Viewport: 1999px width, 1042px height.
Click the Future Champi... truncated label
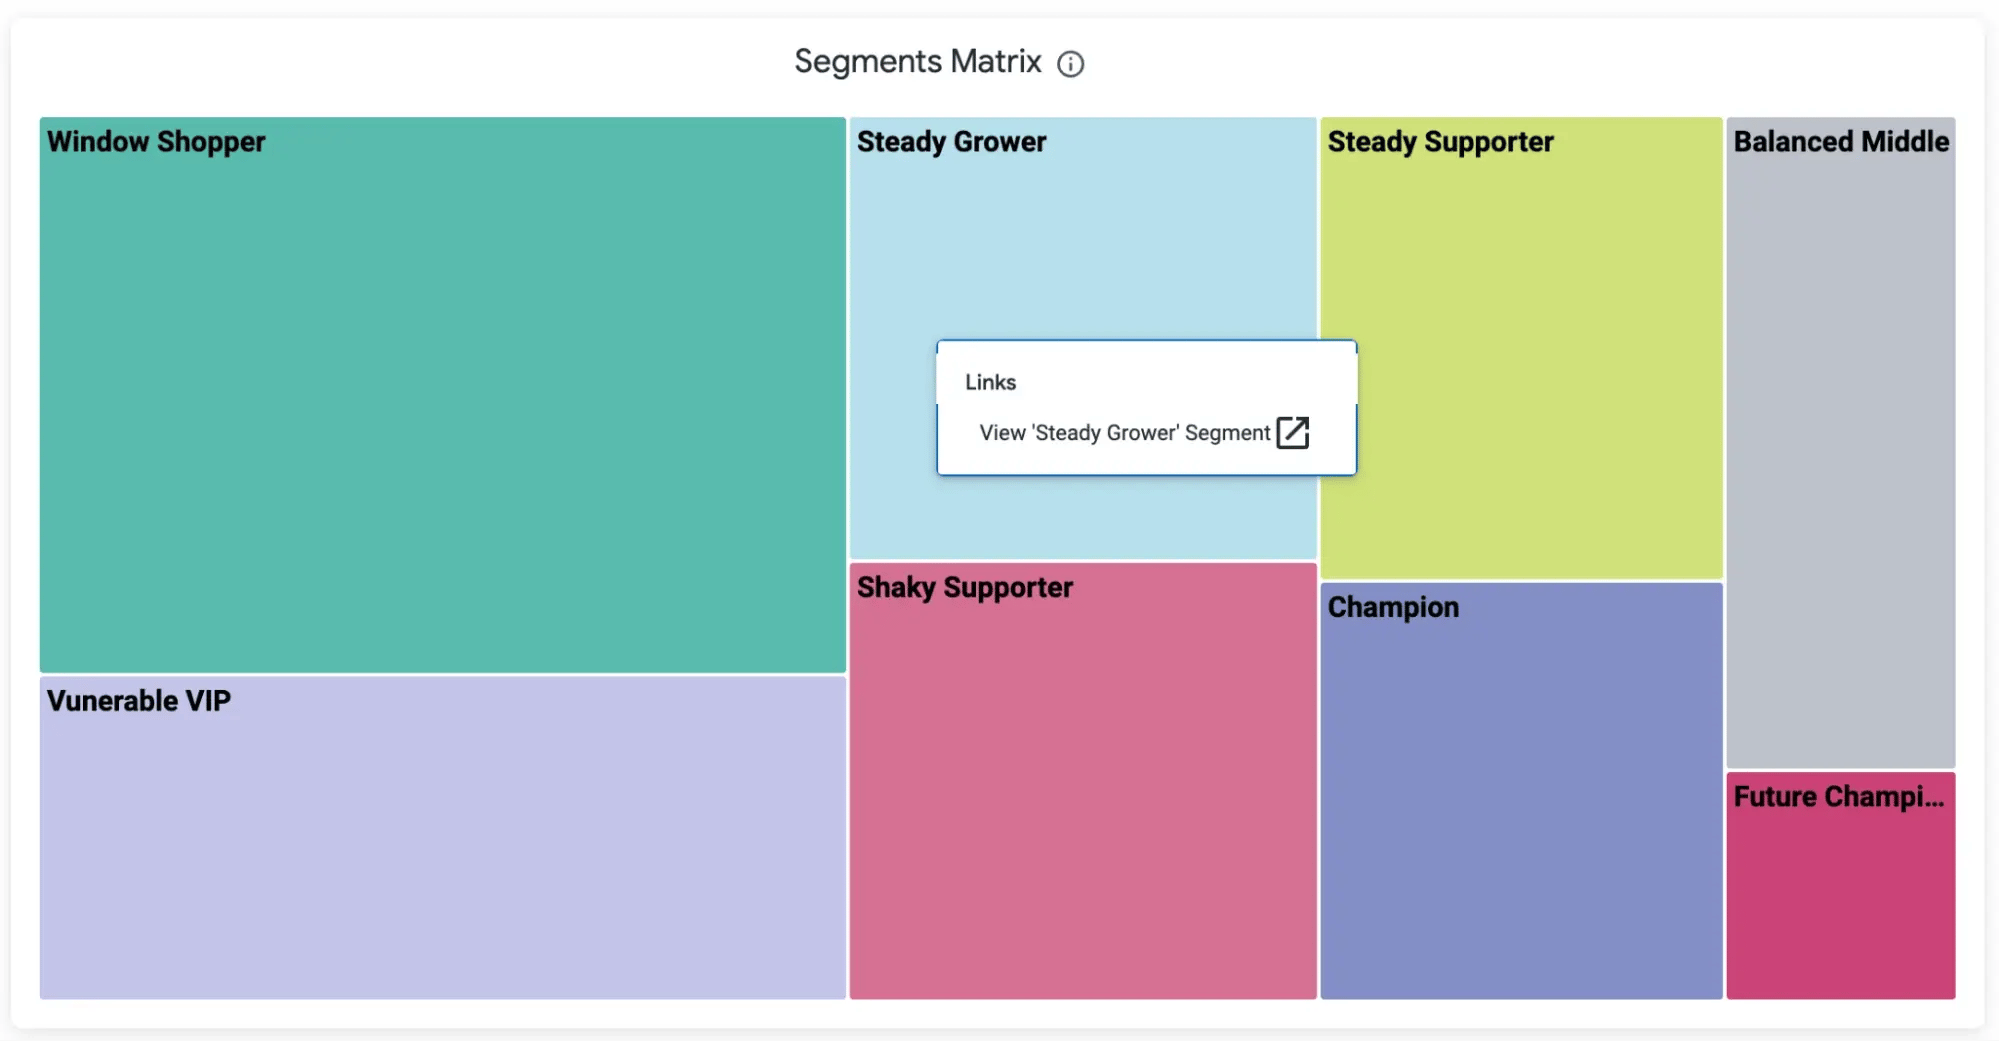[1839, 797]
